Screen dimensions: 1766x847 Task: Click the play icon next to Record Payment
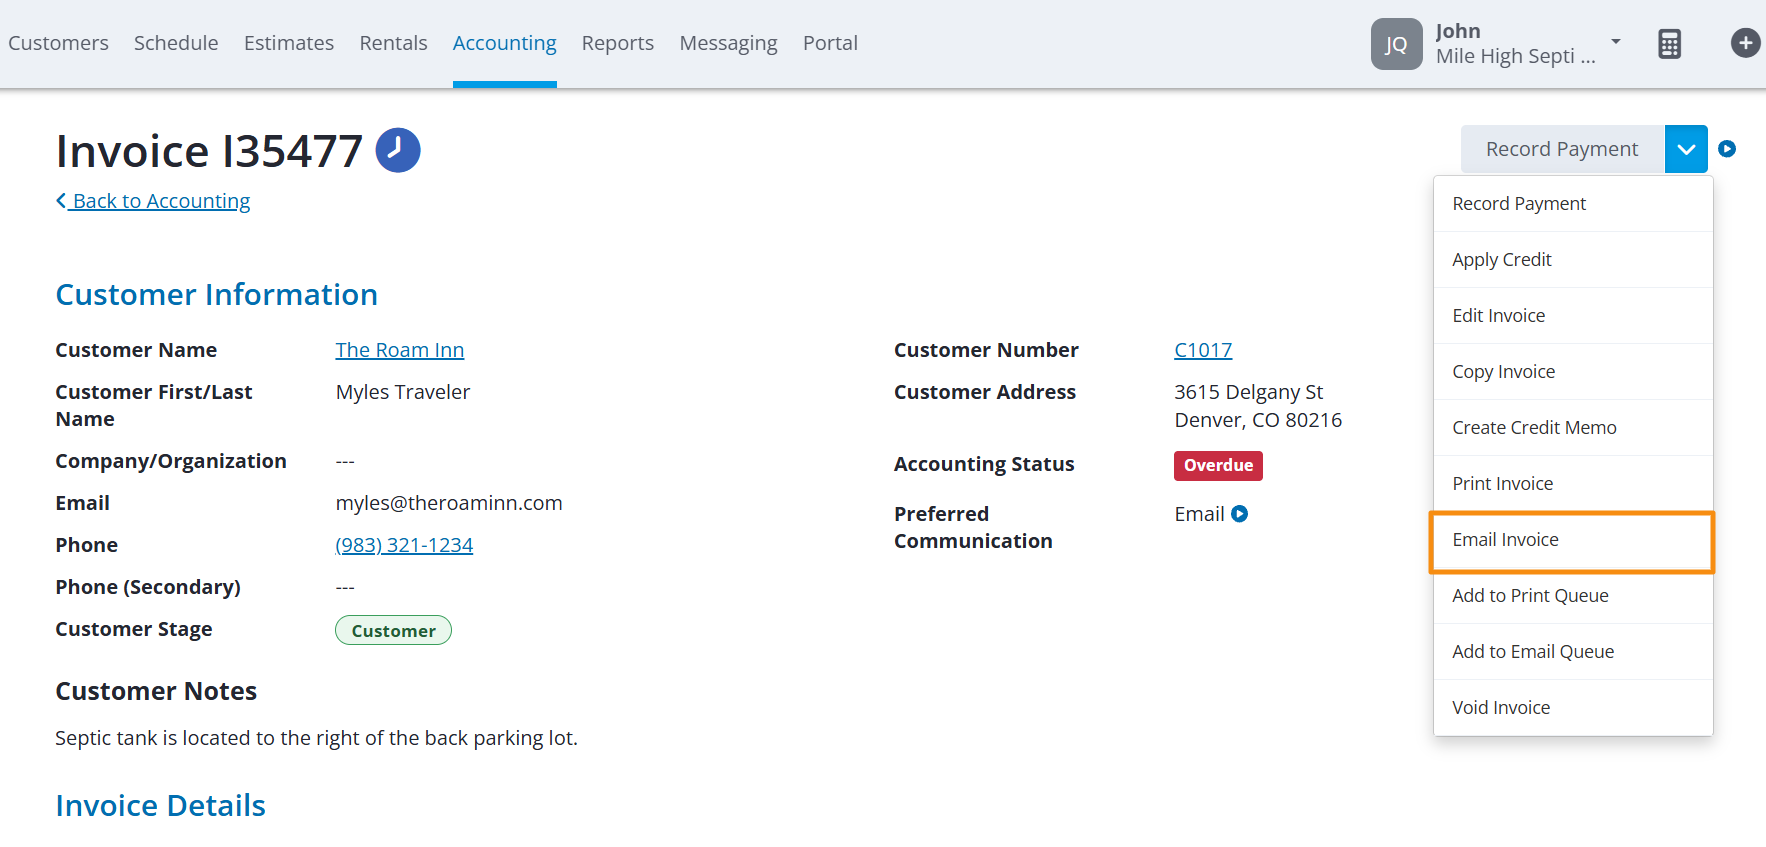coord(1727,149)
